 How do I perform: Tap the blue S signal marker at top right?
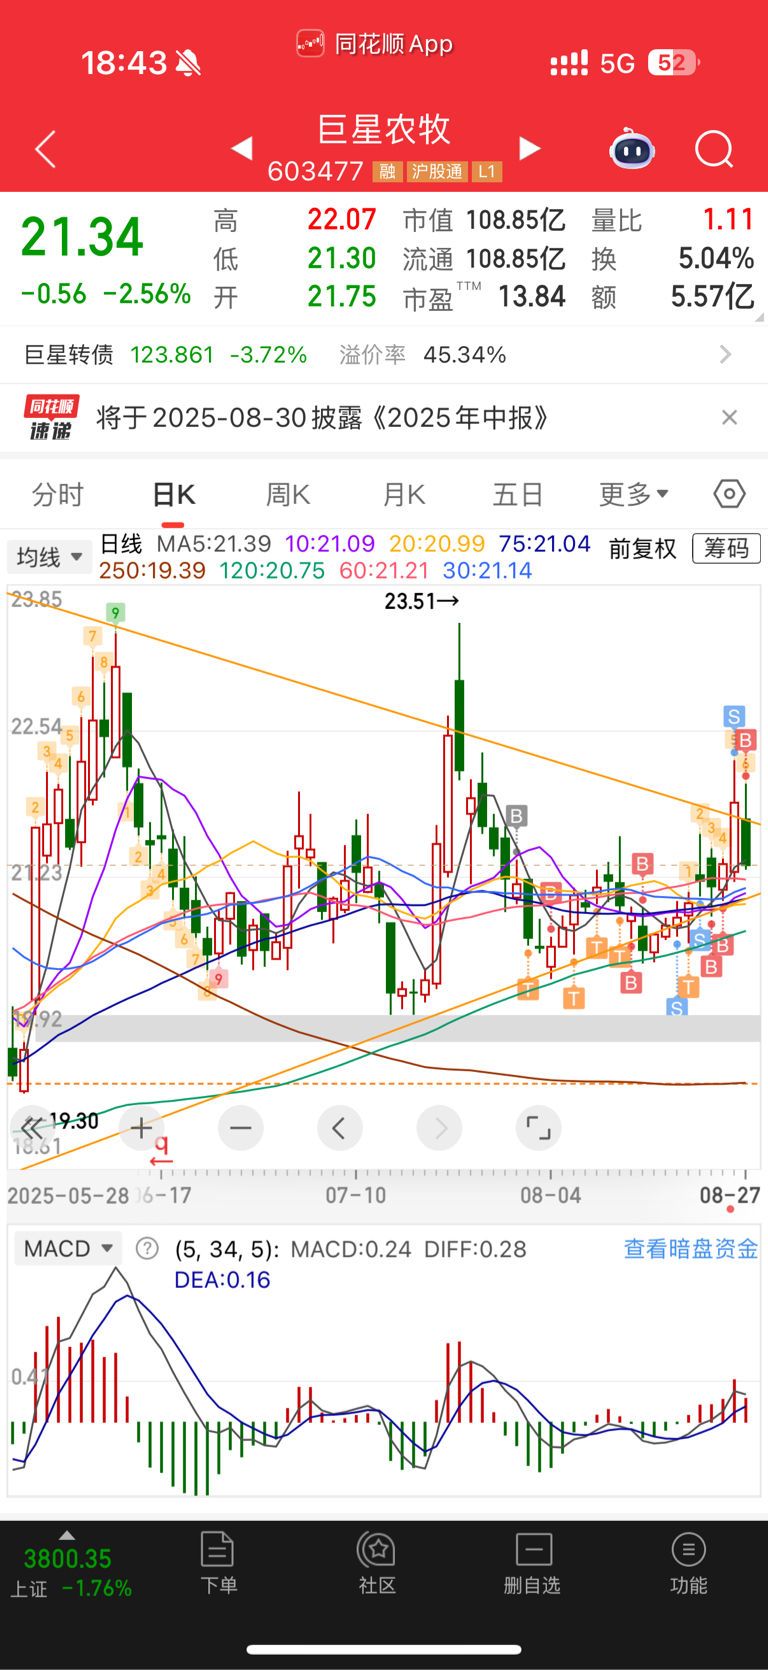tap(734, 716)
